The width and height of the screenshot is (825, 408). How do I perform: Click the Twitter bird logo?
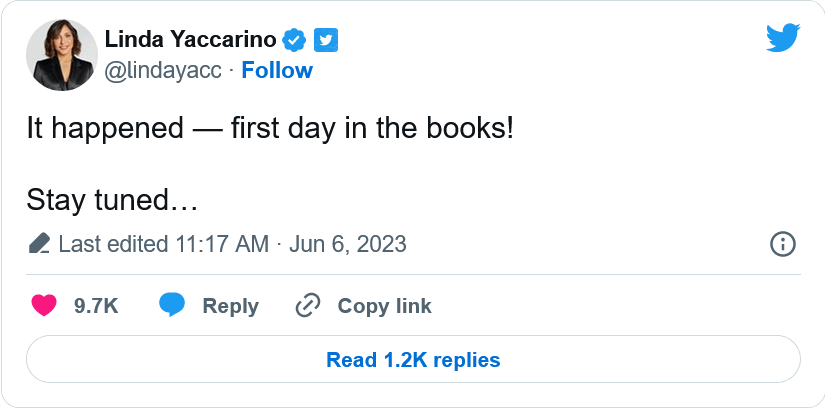pos(782,39)
